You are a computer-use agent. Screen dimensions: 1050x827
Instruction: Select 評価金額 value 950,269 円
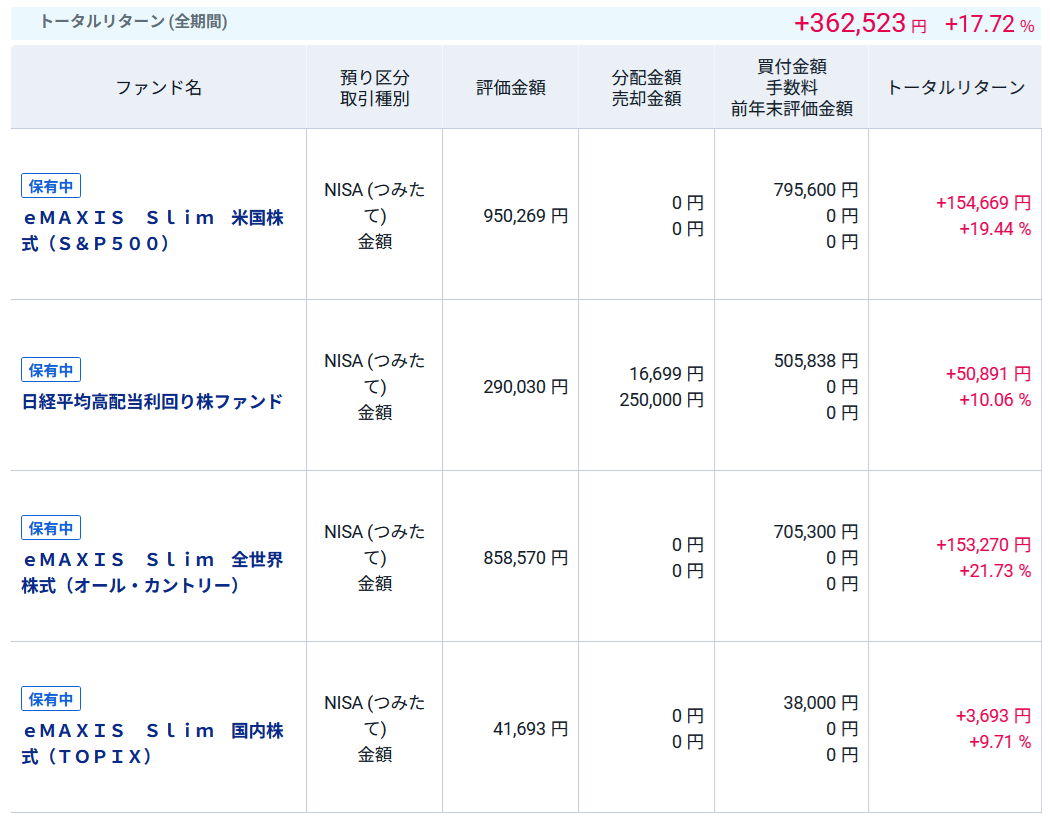(x=526, y=216)
